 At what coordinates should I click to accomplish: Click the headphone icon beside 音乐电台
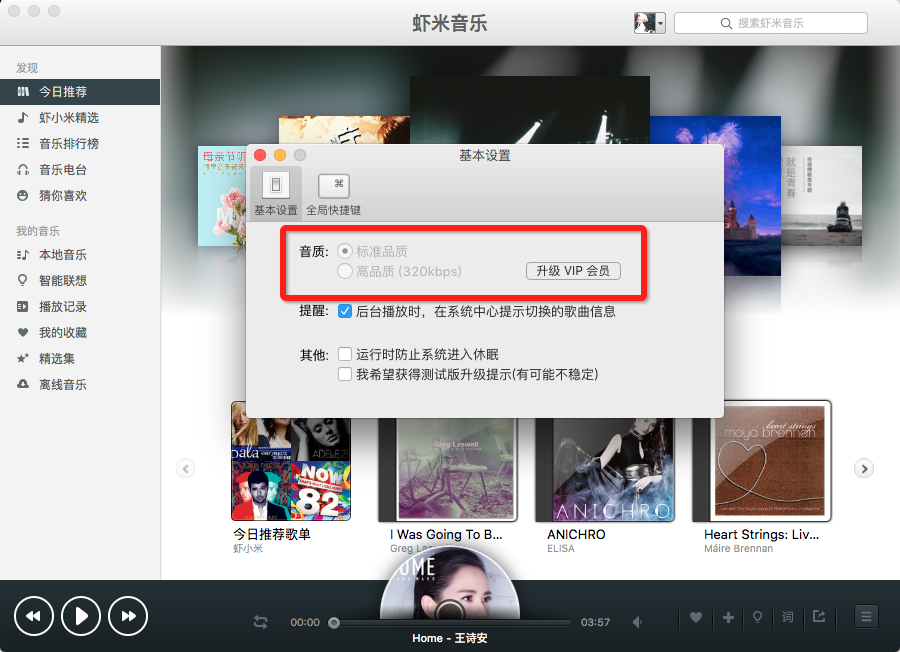tap(22, 170)
